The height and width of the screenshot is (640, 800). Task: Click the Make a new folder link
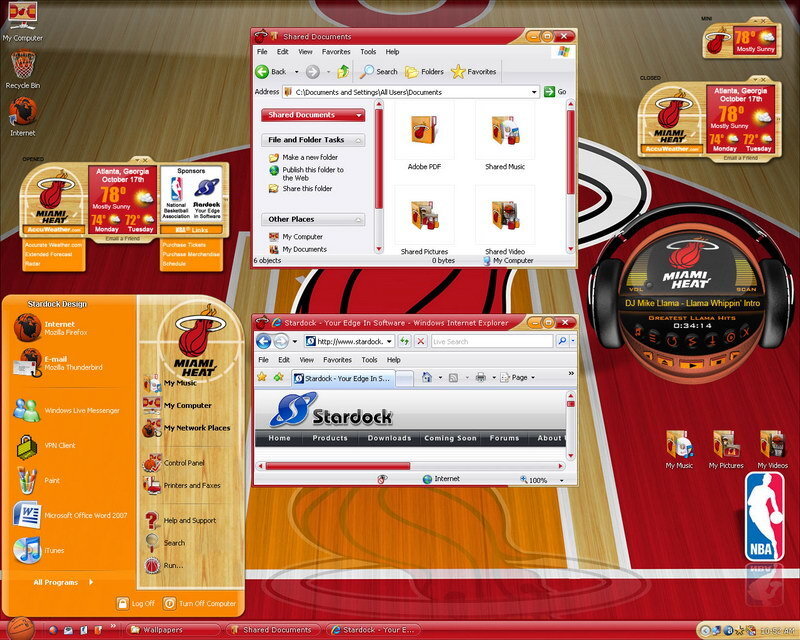310,158
